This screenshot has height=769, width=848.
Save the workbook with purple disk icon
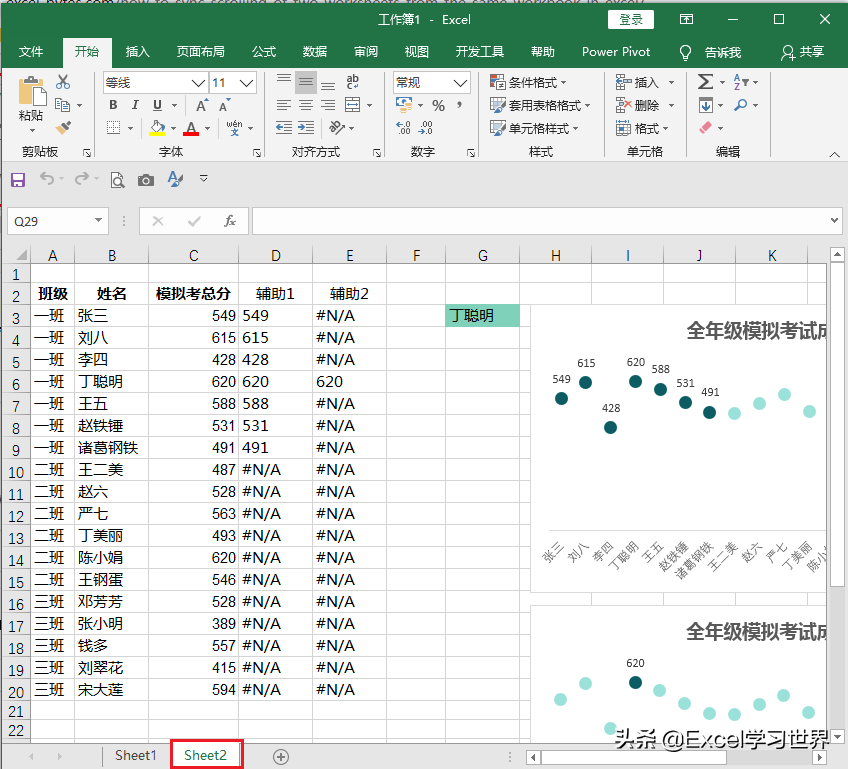tap(18, 179)
